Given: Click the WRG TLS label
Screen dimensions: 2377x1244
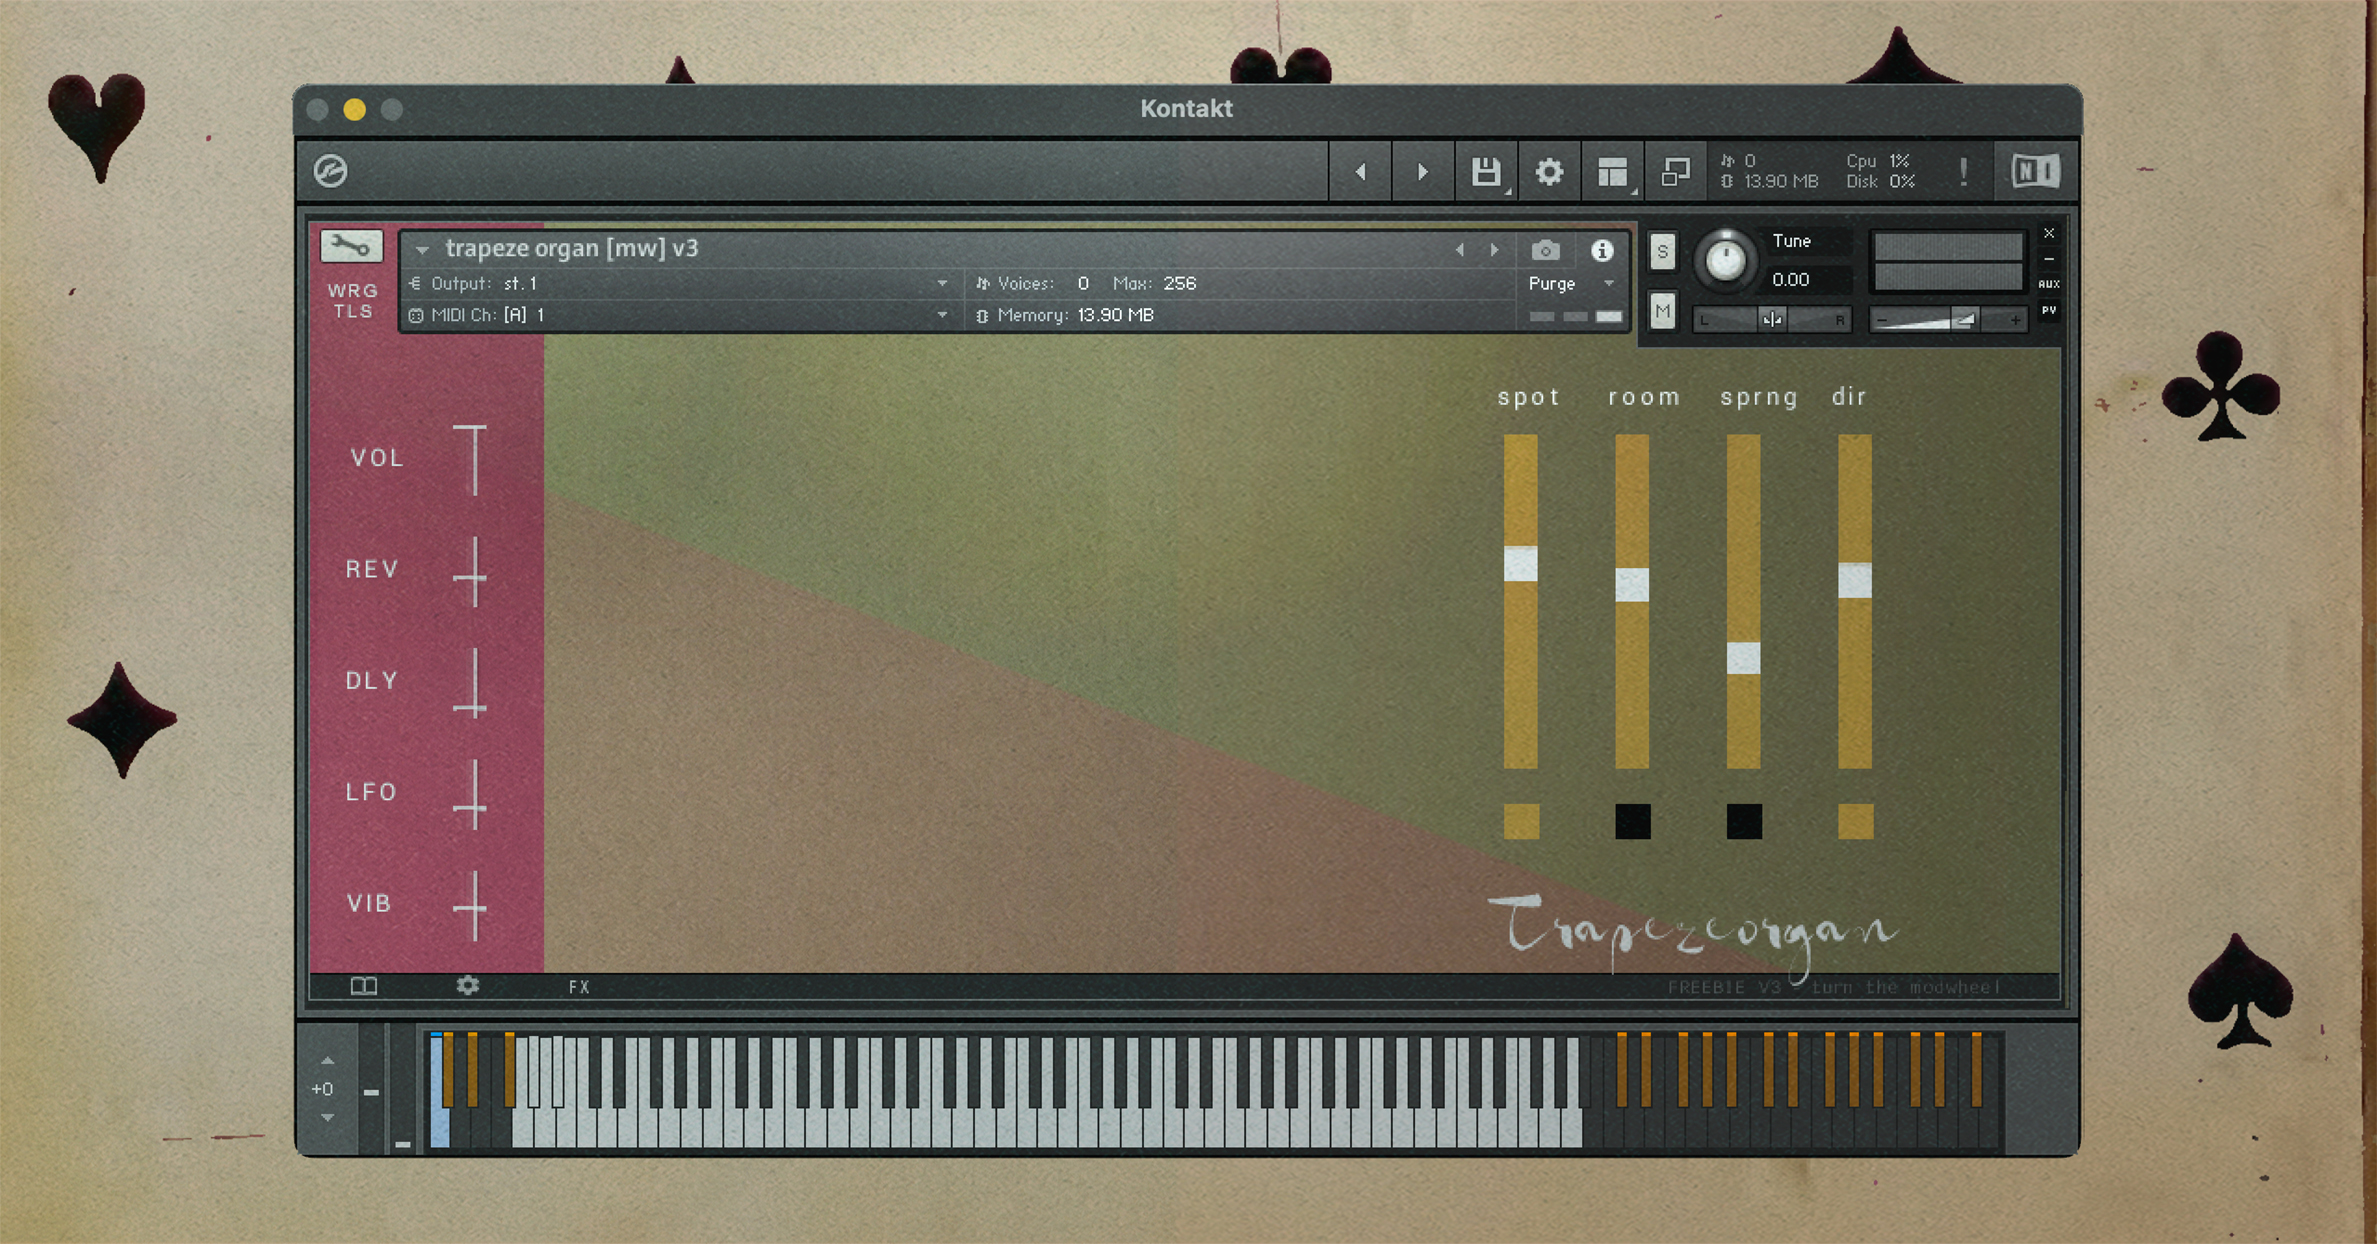Looking at the screenshot, I should point(352,301).
